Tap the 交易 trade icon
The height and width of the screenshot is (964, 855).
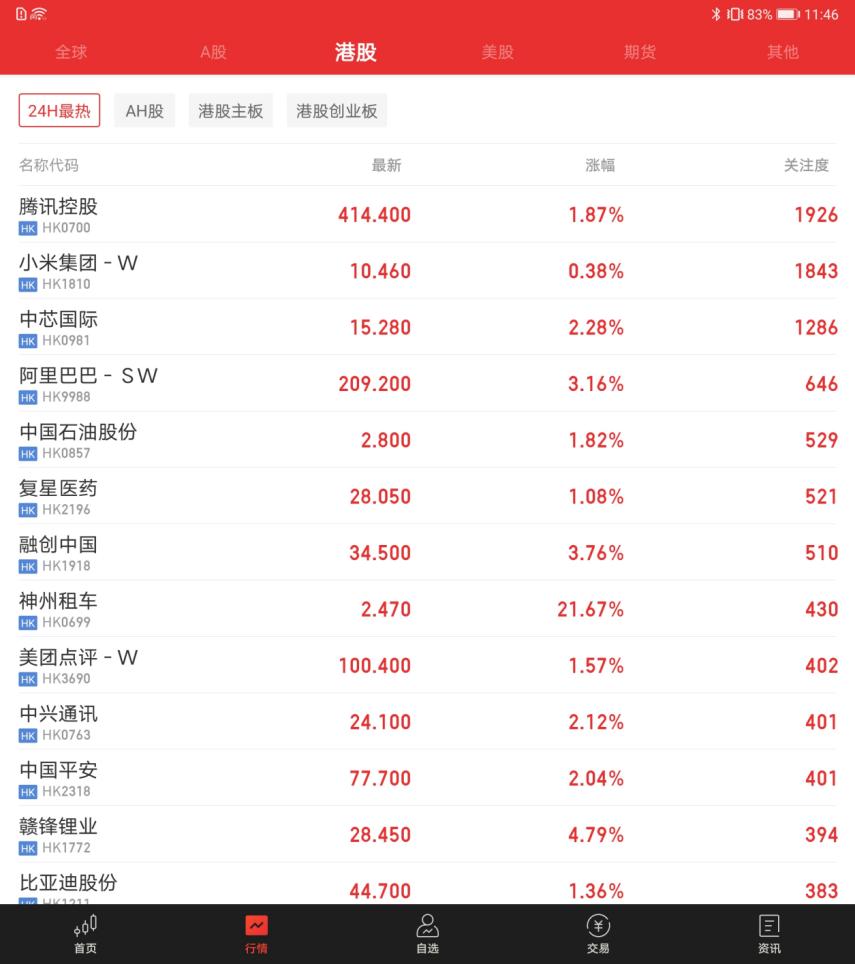click(x=597, y=930)
